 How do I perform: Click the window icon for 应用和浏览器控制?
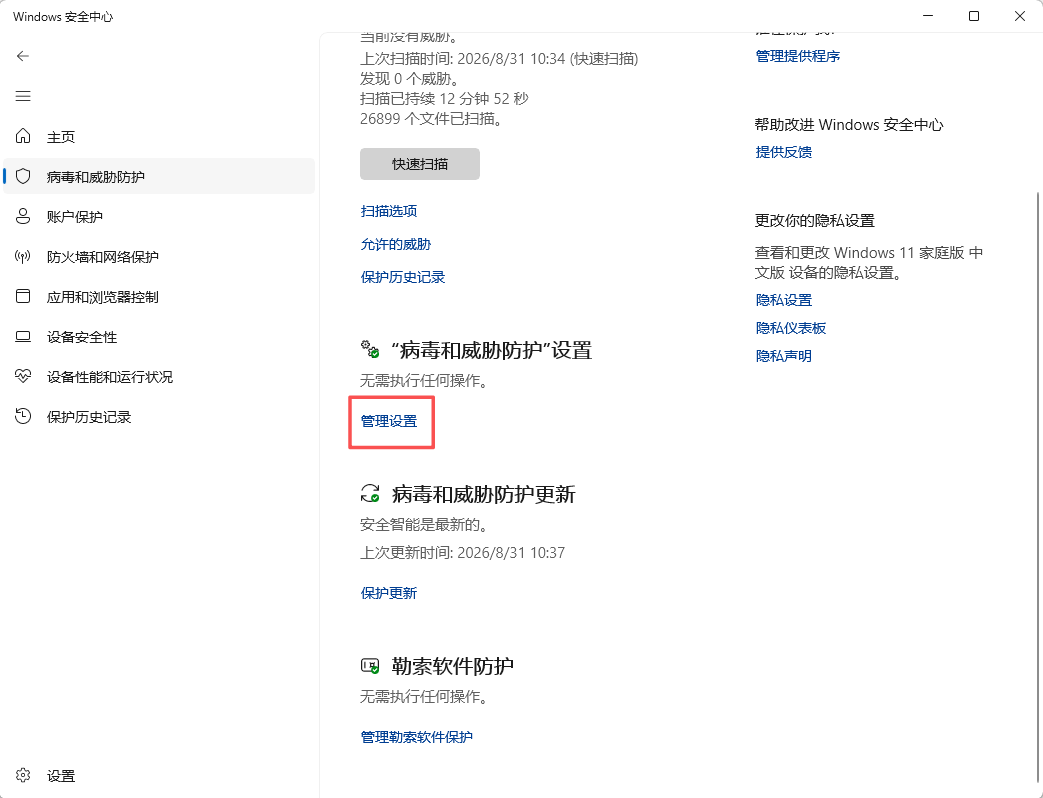tap(23, 297)
